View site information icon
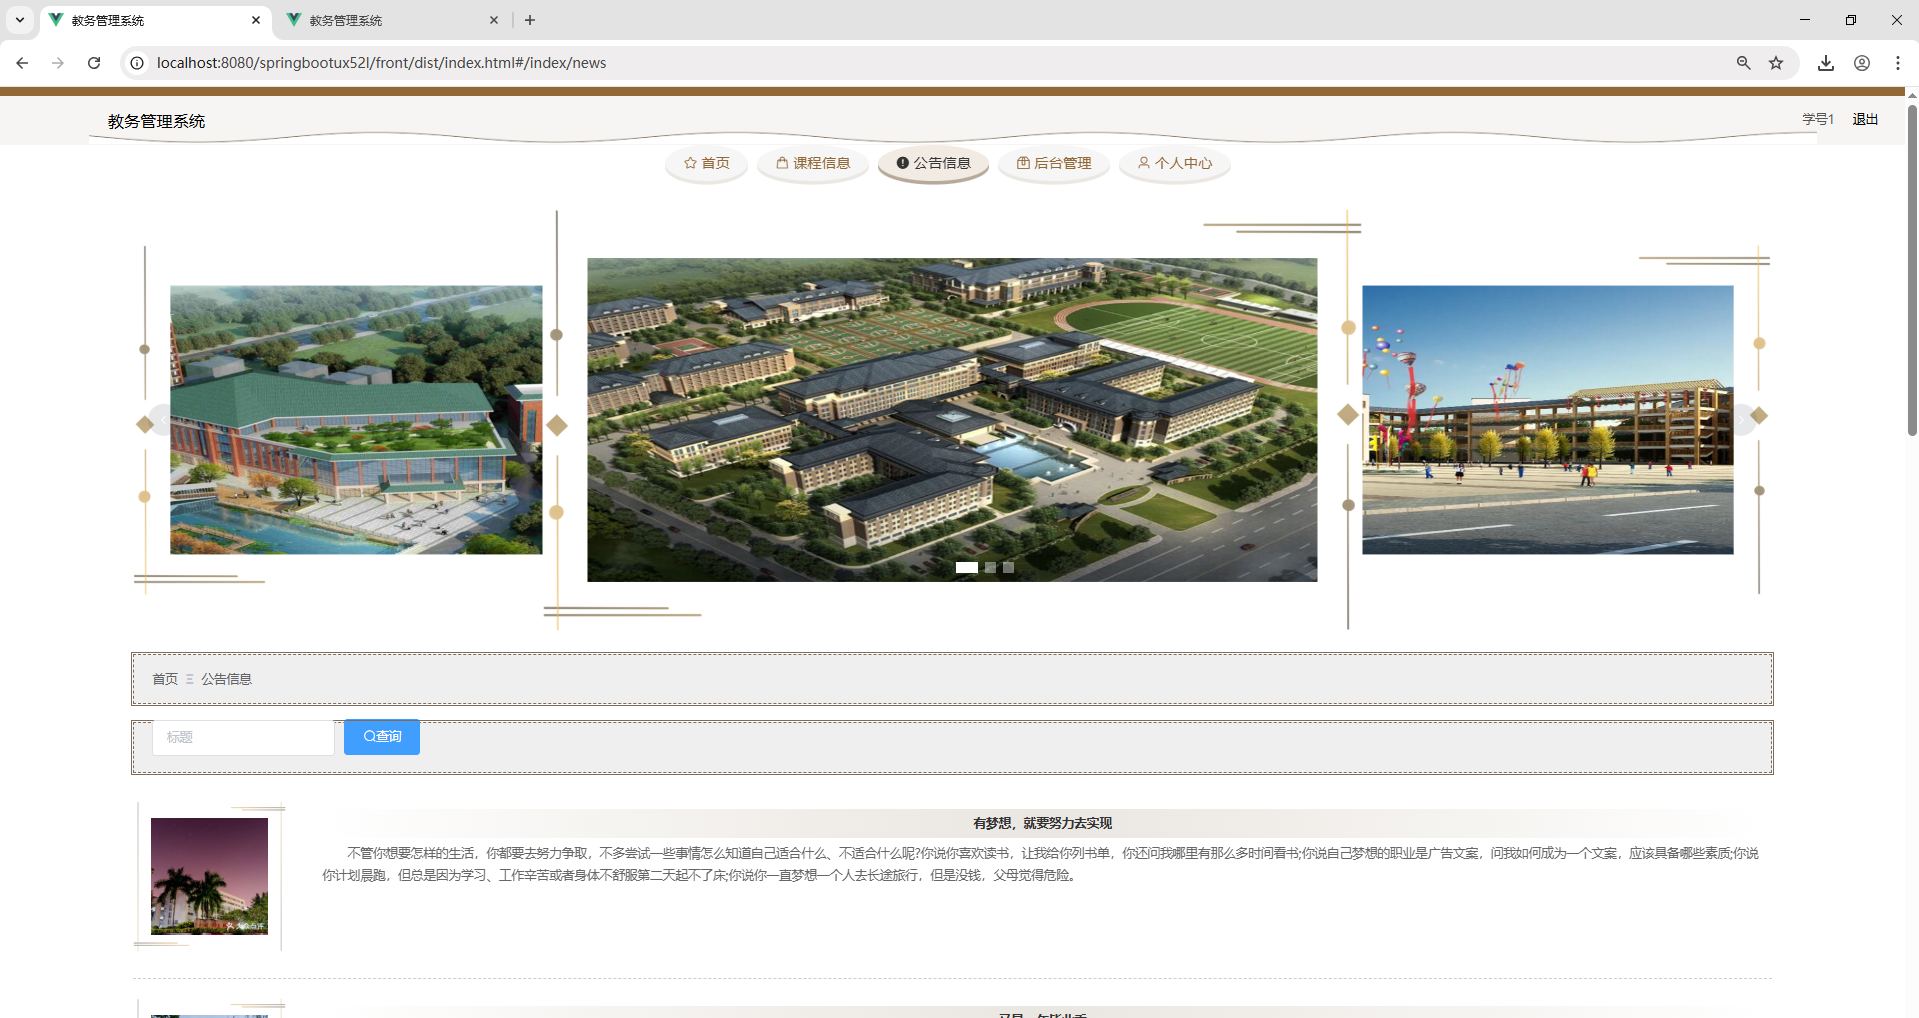 [137, 63]
